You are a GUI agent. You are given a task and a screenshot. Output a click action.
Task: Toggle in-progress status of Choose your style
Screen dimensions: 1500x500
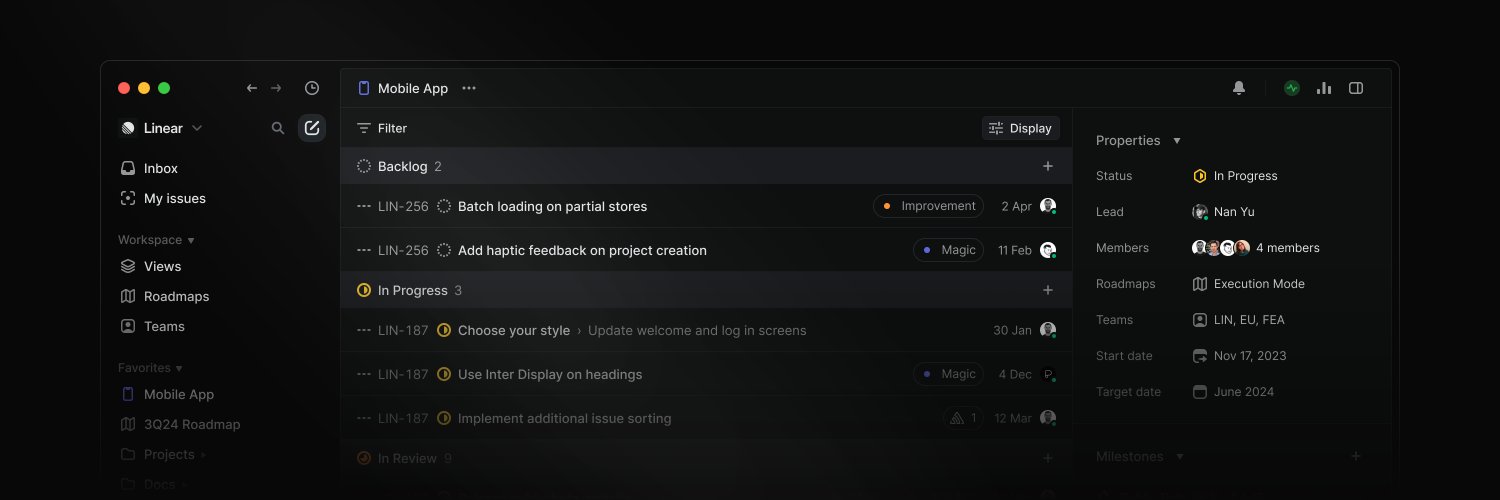(444, 330)
